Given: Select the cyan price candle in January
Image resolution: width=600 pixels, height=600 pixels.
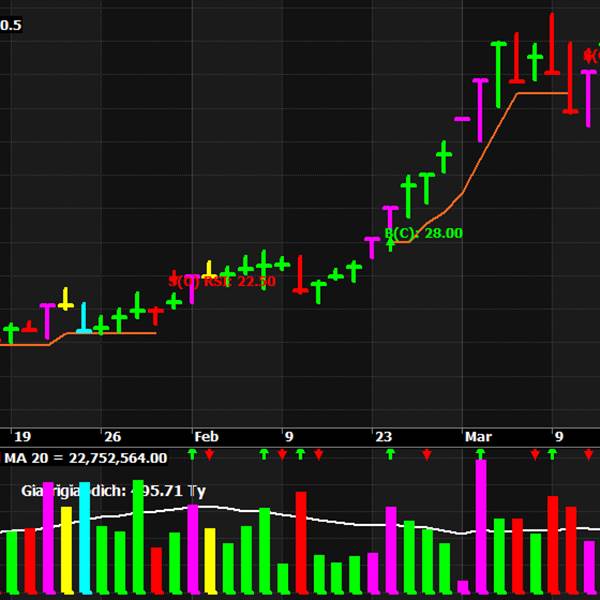Looking at the screenshot, I should [x=84, y=318].
